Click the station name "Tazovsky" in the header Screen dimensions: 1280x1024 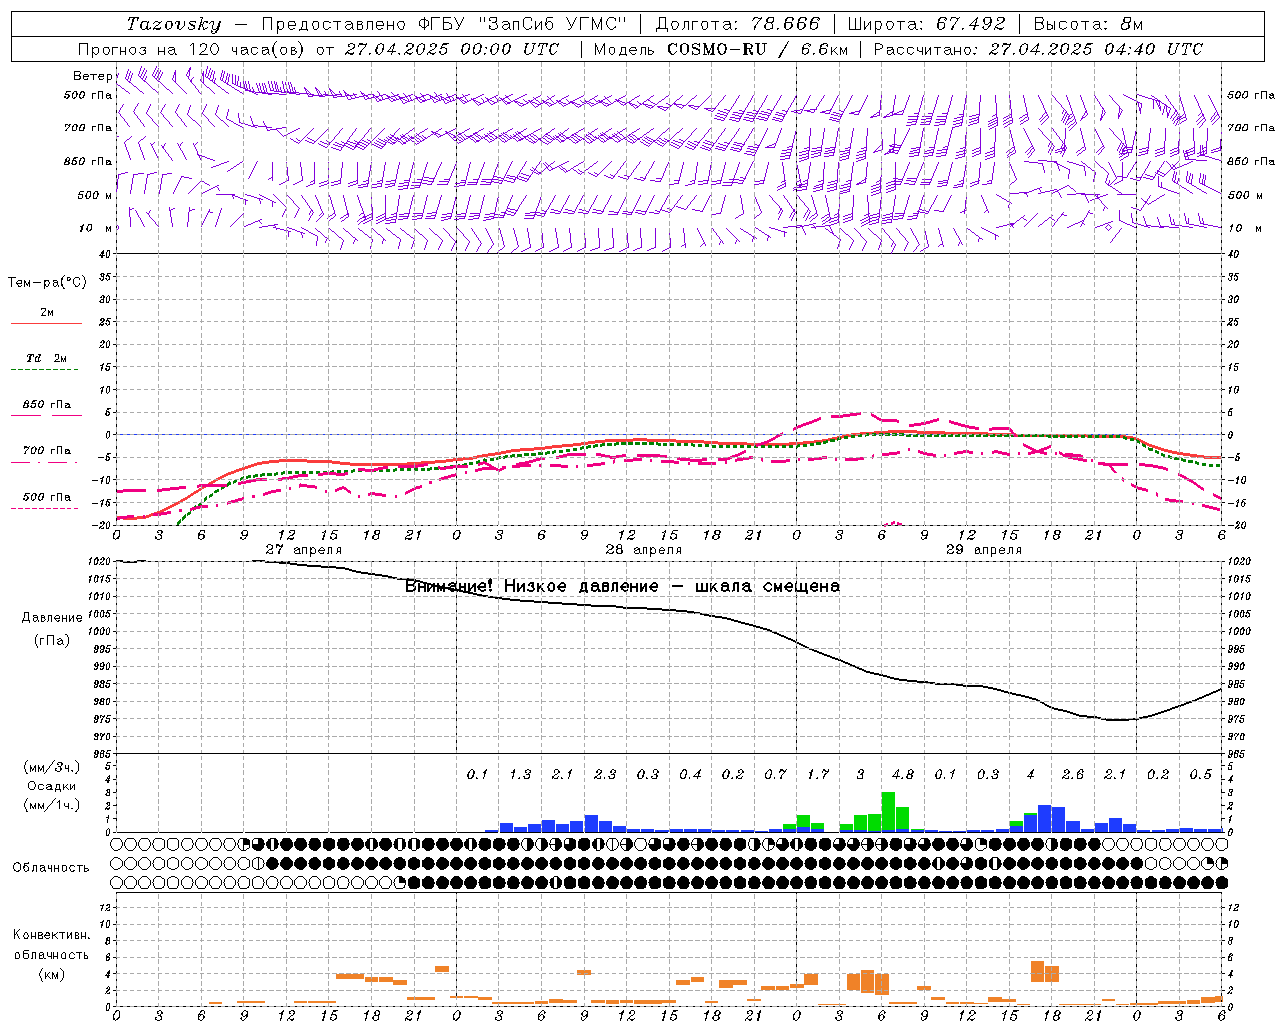coord(174,24)
